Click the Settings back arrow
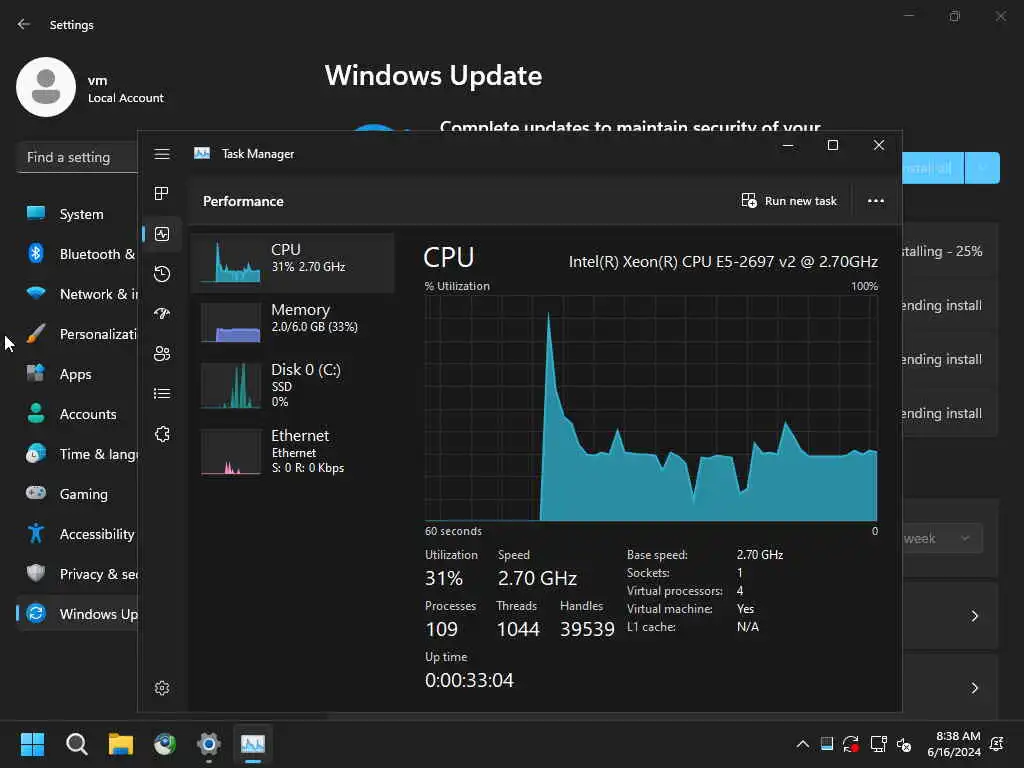Viewport: 1024px width, 768px height. pos(24,24)
